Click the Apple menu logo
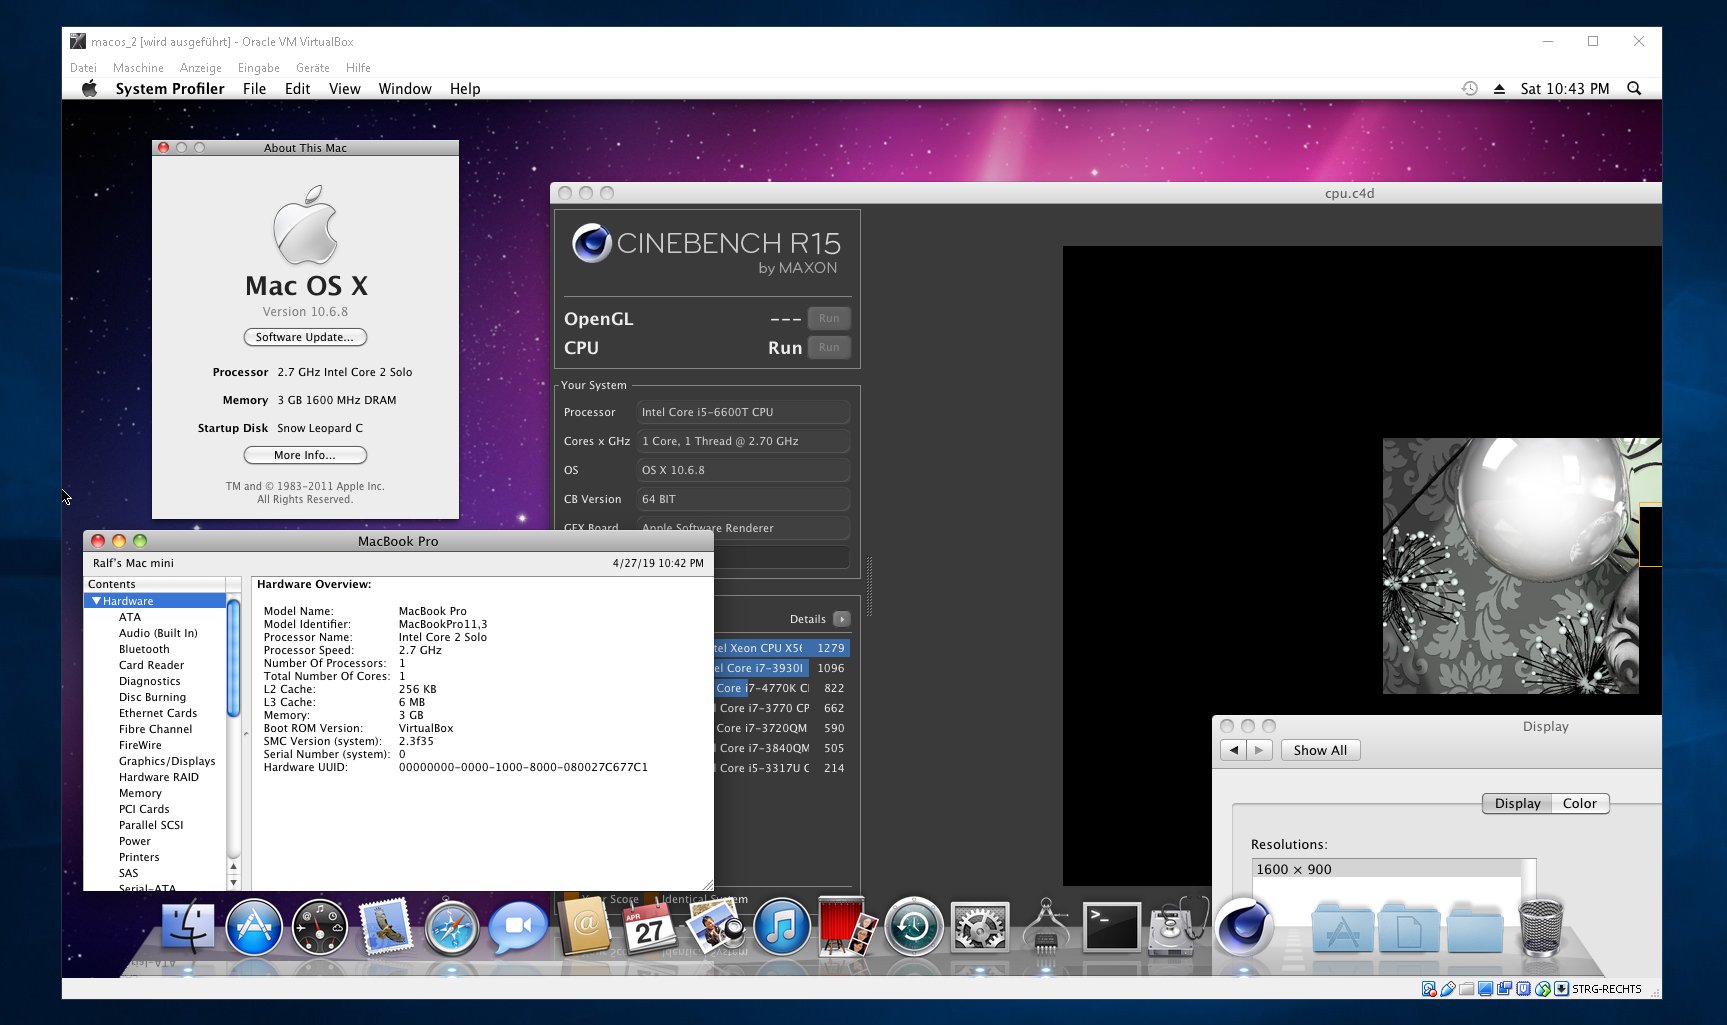This screenshot has width=1727, height=1025. click(x=89, y=88)
